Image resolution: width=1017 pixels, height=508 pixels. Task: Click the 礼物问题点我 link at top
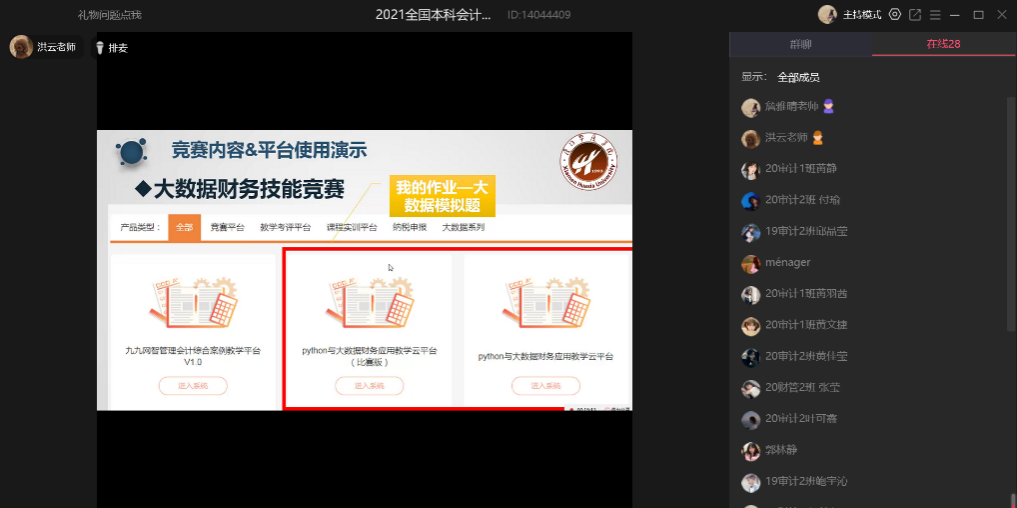click(110, 15)
